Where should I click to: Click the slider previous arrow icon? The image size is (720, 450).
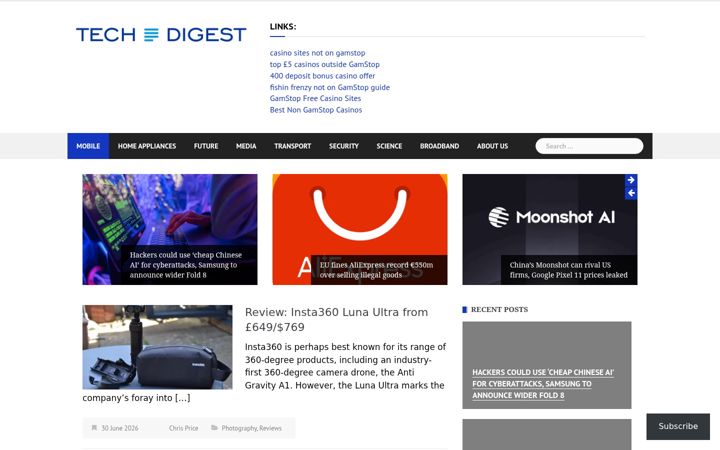click(631, 193)
